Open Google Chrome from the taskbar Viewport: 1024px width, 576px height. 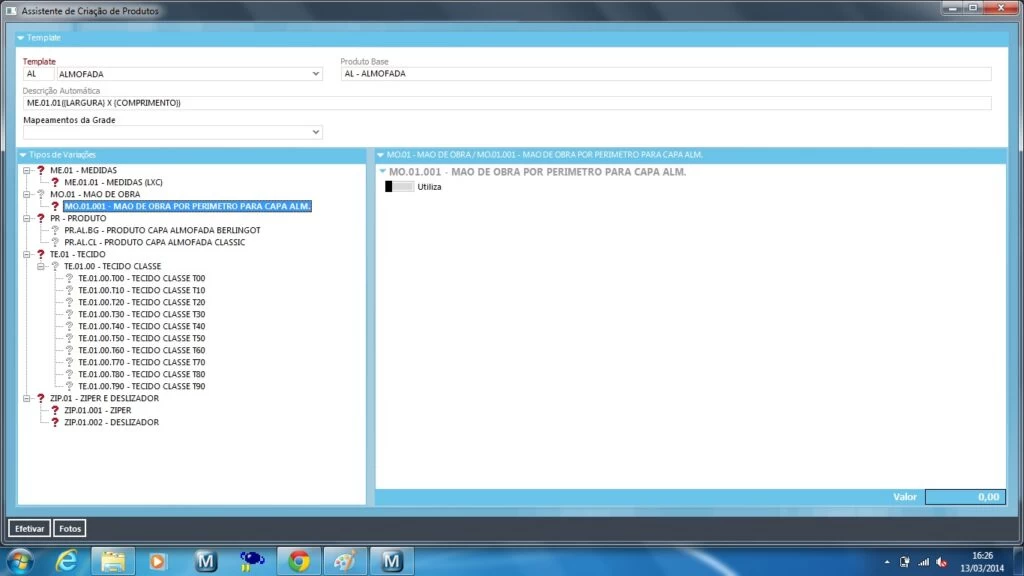tap(299, 561)
